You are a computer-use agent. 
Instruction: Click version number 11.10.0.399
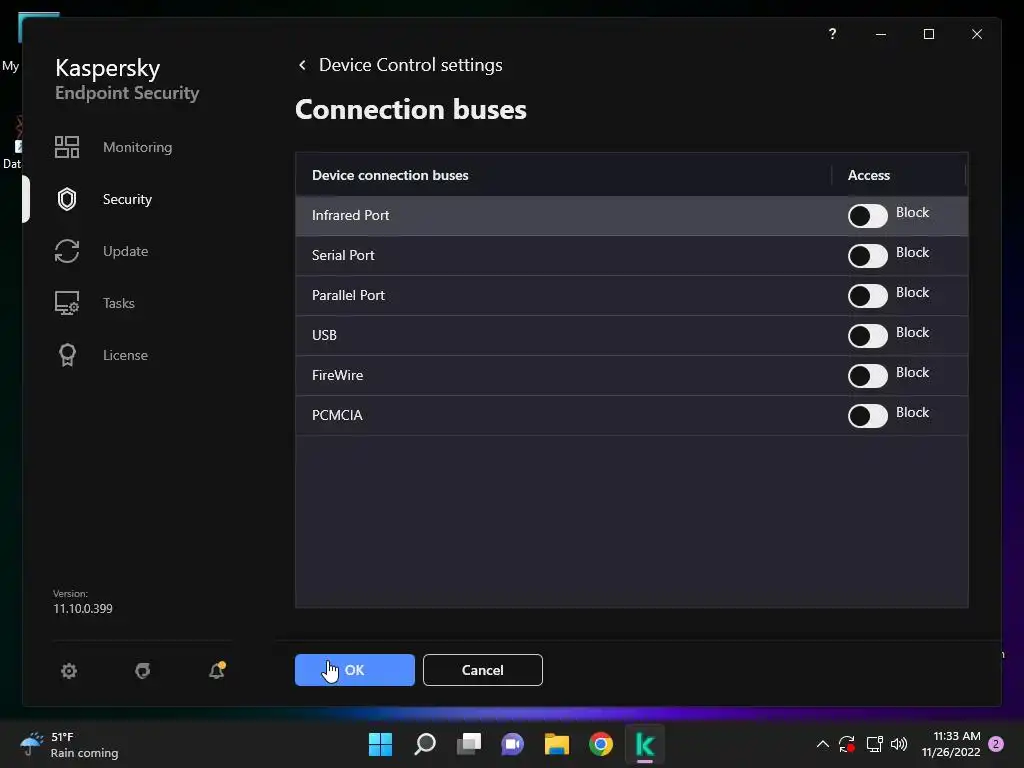[83, 609]
